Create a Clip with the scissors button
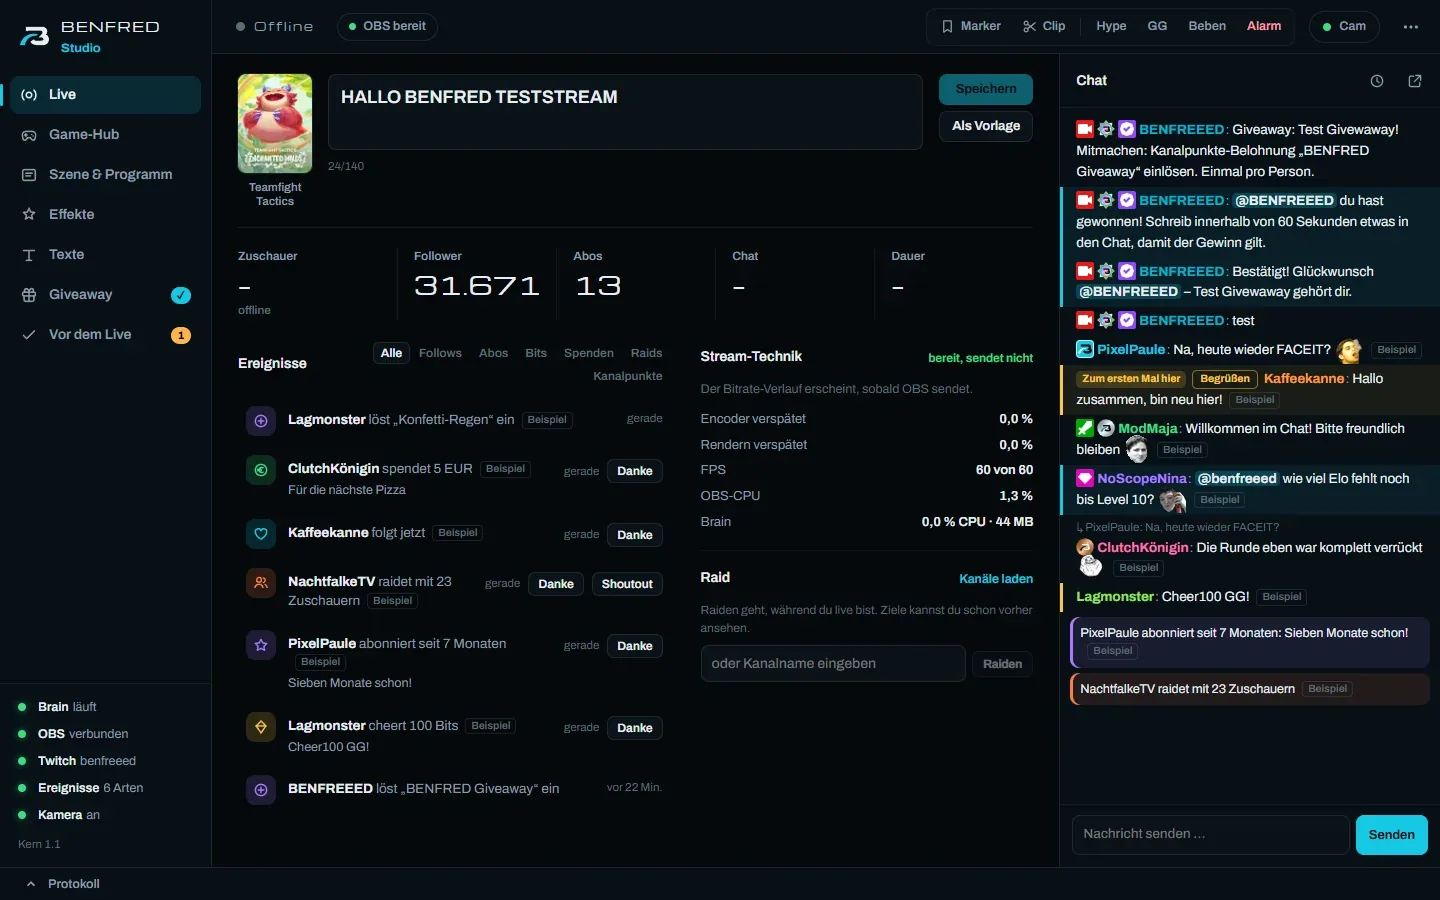This screenshot has height=900, width=1440. click(1044, 27)
